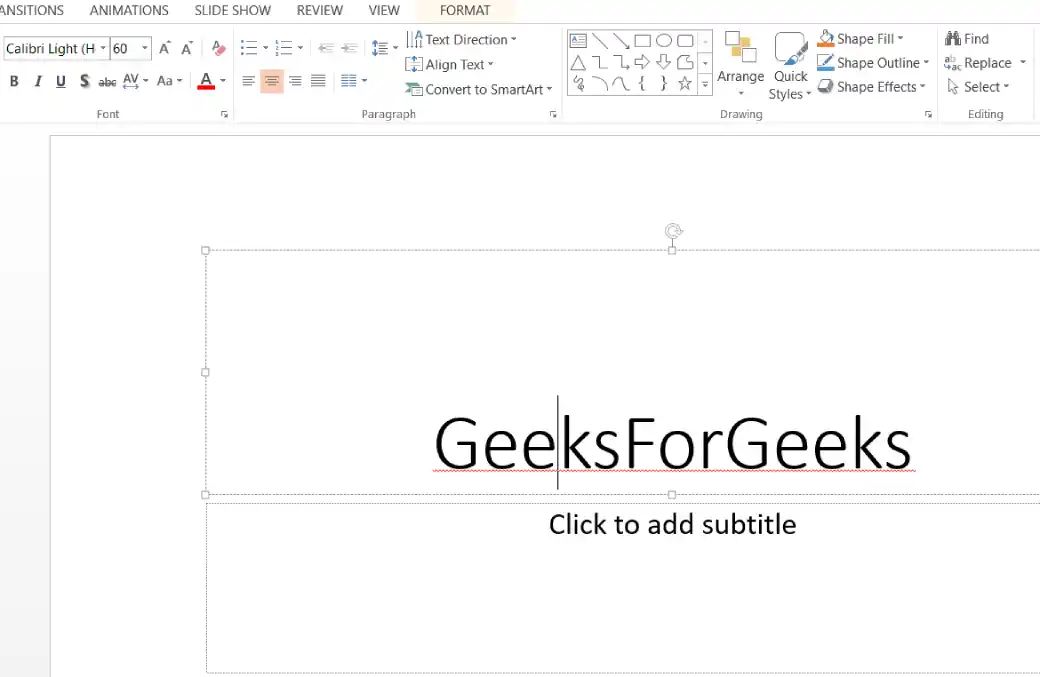This screenshot has width=1040, height=677.
Task: Select the elbow arrow connector shape
Action: coord(621,62)
